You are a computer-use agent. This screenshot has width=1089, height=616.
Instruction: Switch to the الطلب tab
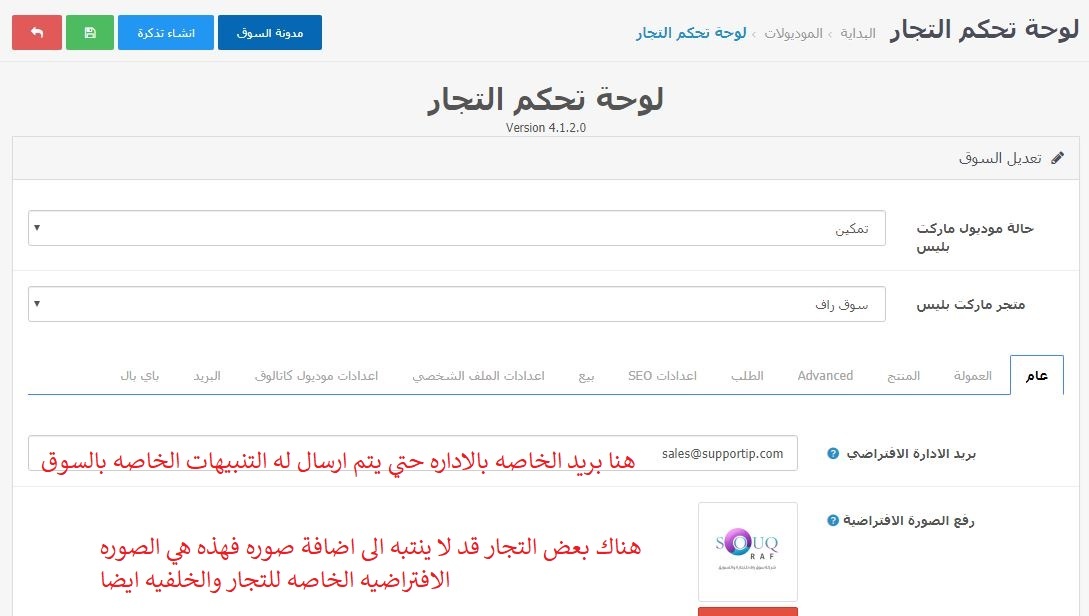tap(747, 376)
